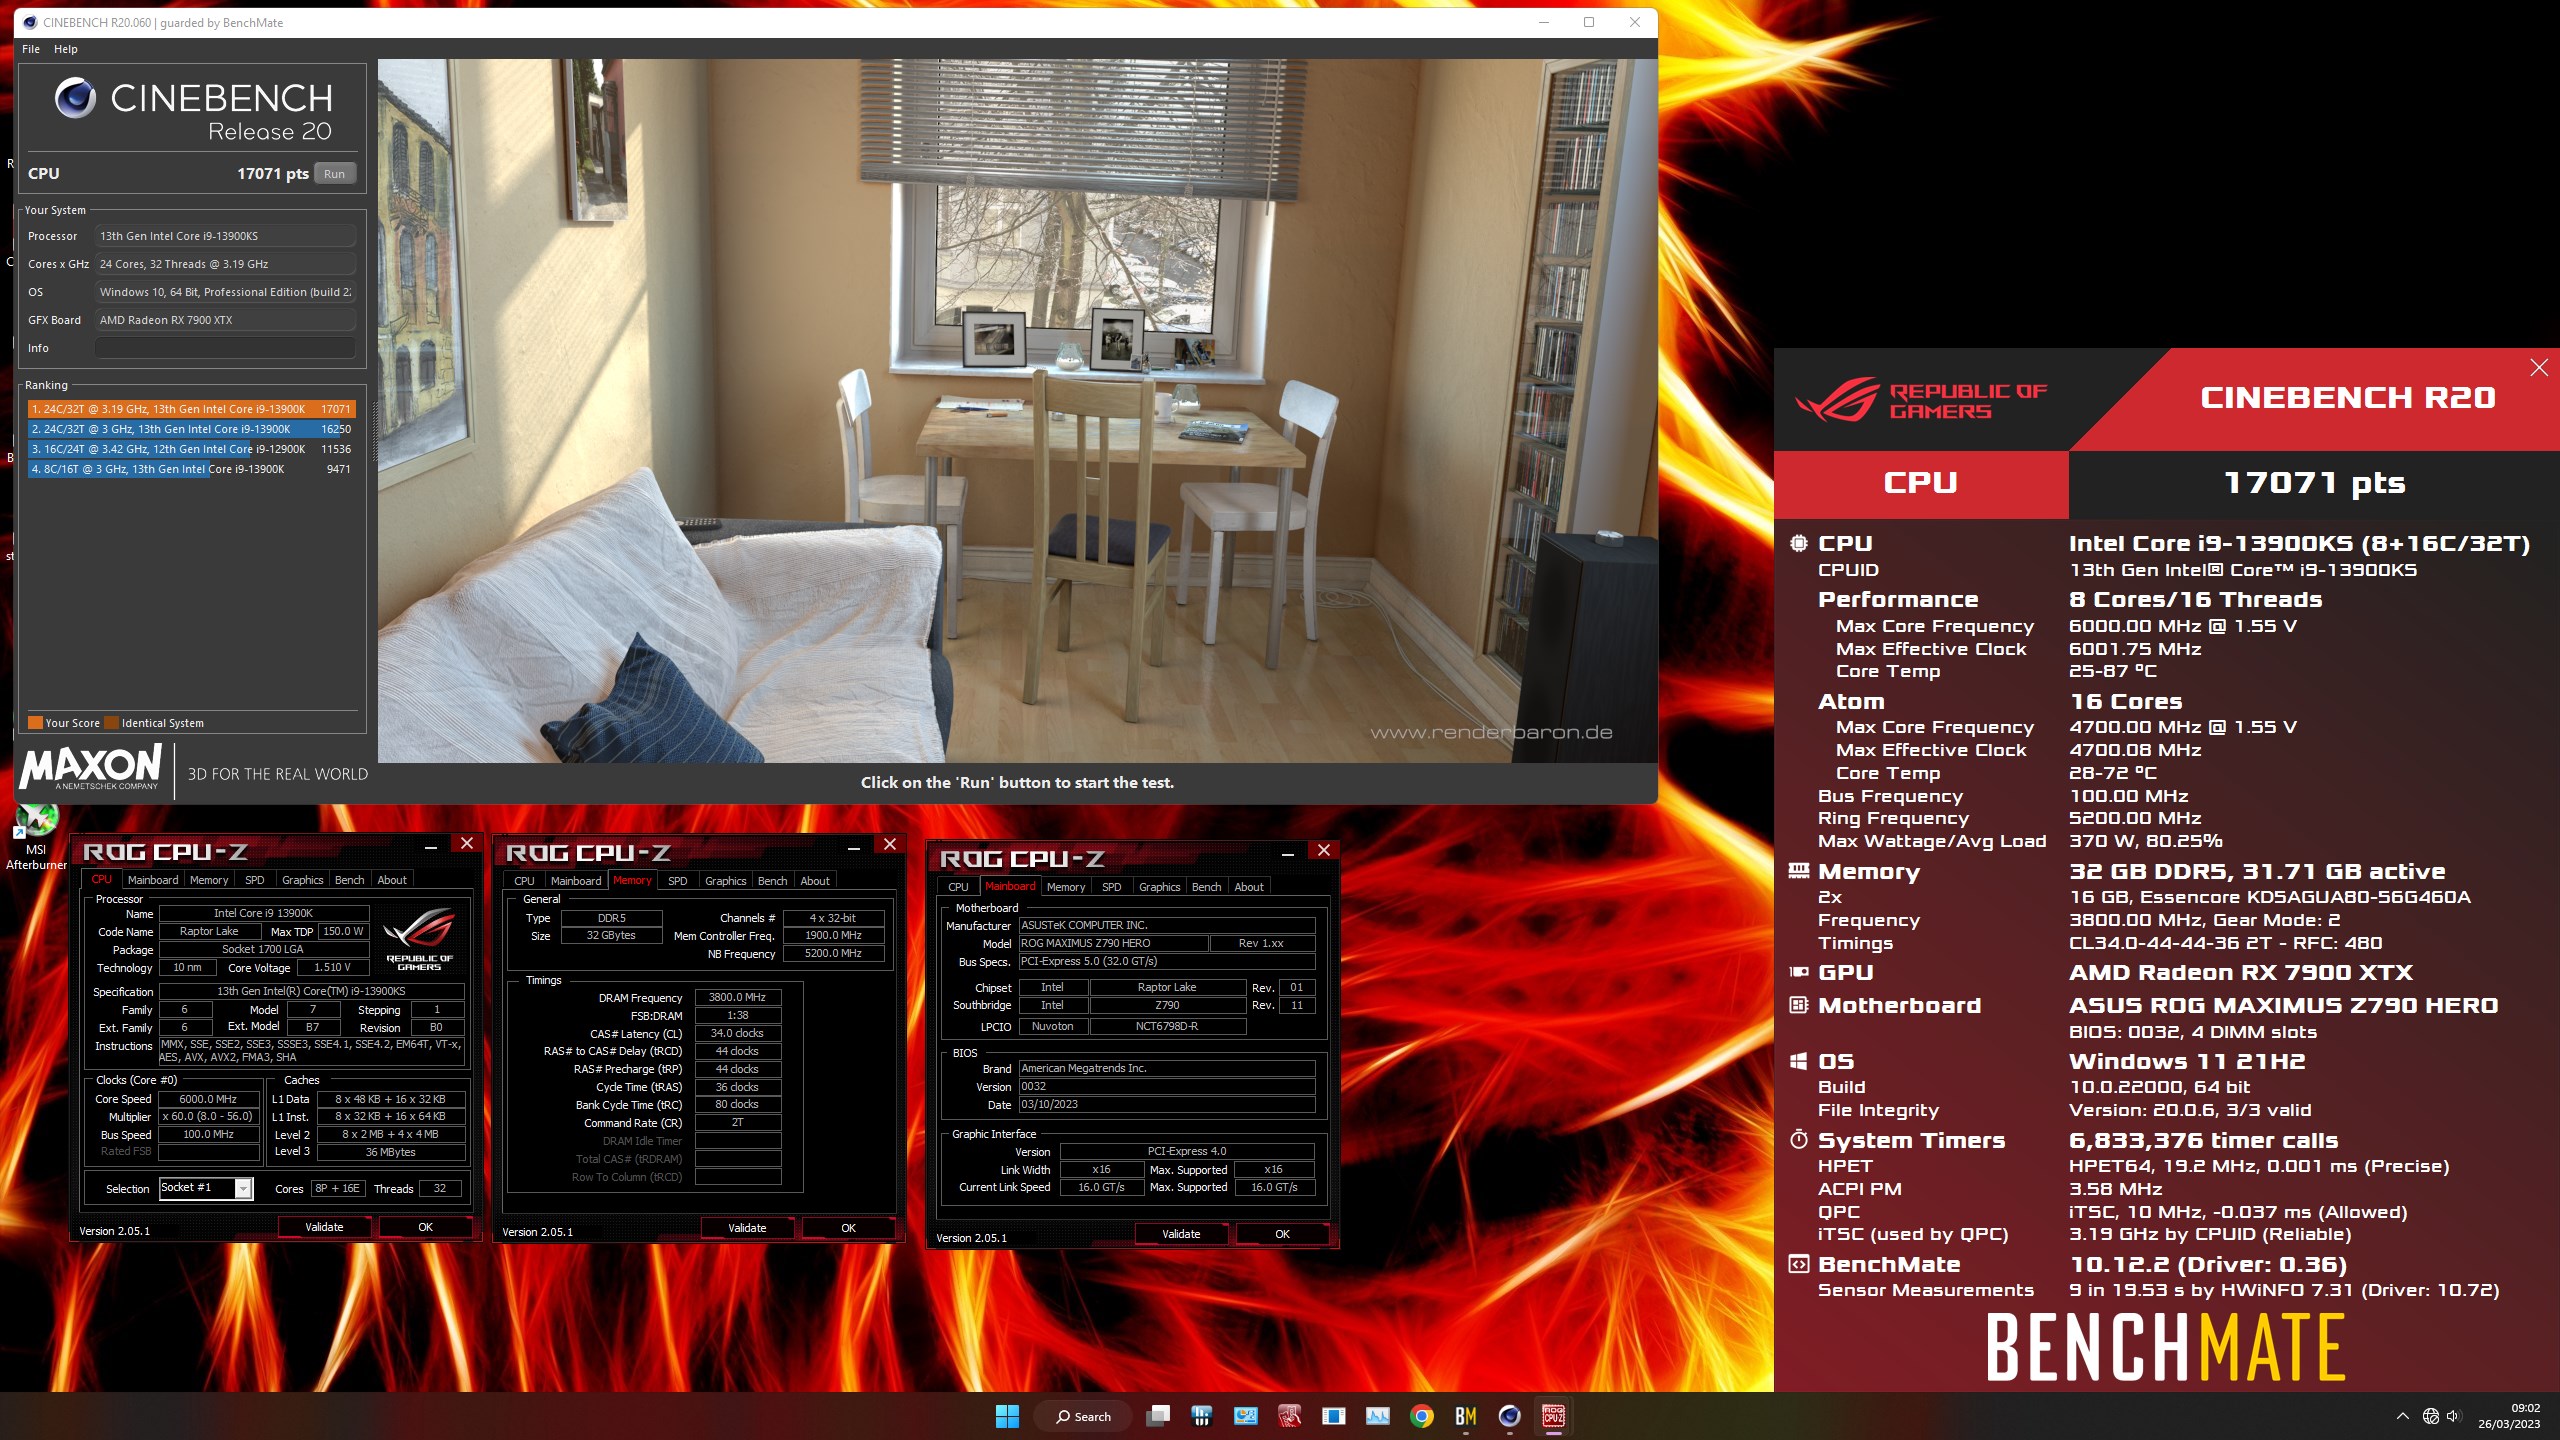
Task: Close the Memory-tab CPU-Z window
Action: coord(889,844)
